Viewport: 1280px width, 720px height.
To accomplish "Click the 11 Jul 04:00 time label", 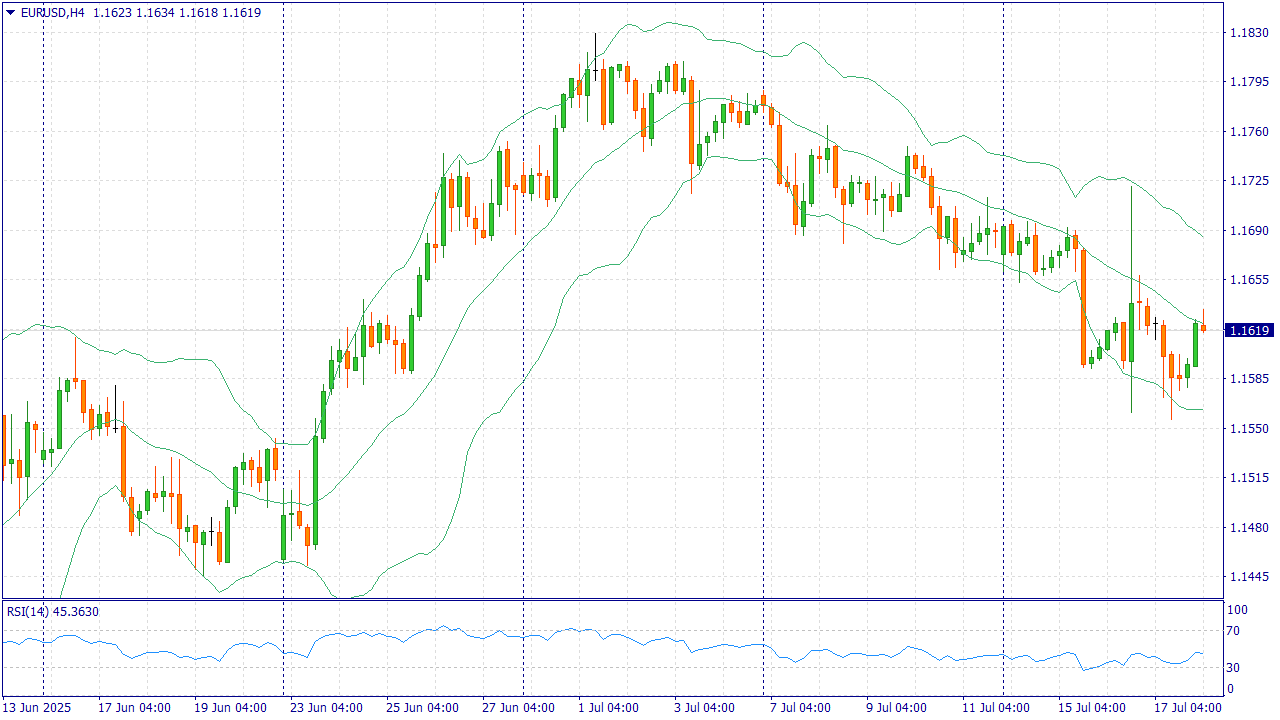I will [x=995, y=708].
